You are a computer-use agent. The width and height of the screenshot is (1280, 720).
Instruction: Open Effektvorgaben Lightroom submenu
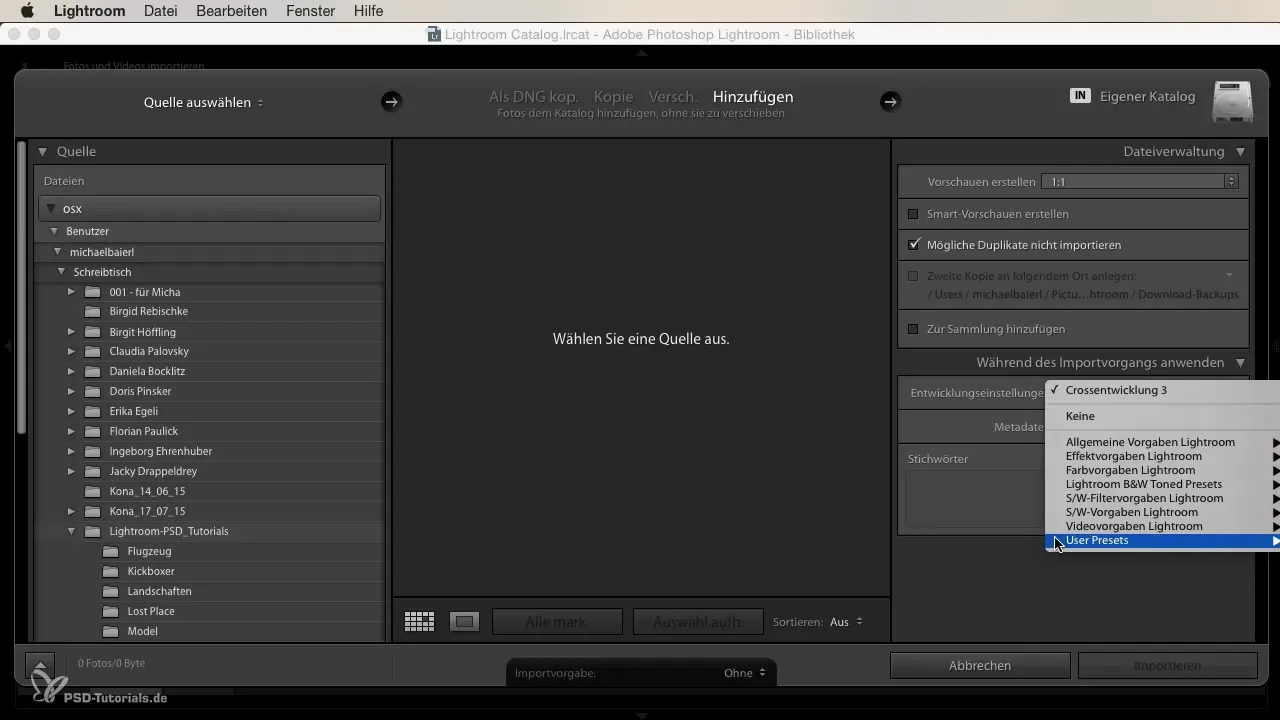click(1163, 456)
